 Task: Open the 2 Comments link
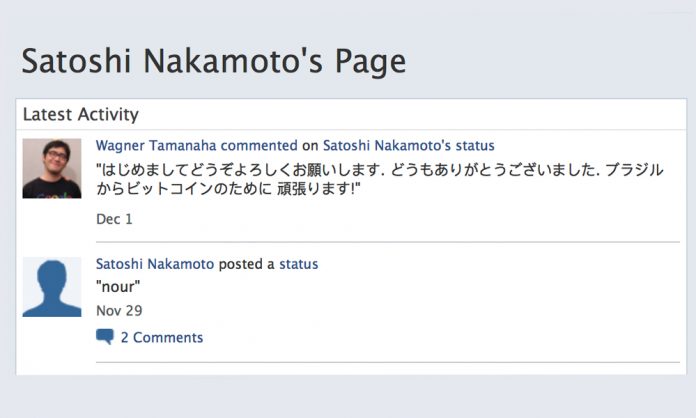[161, 338]
